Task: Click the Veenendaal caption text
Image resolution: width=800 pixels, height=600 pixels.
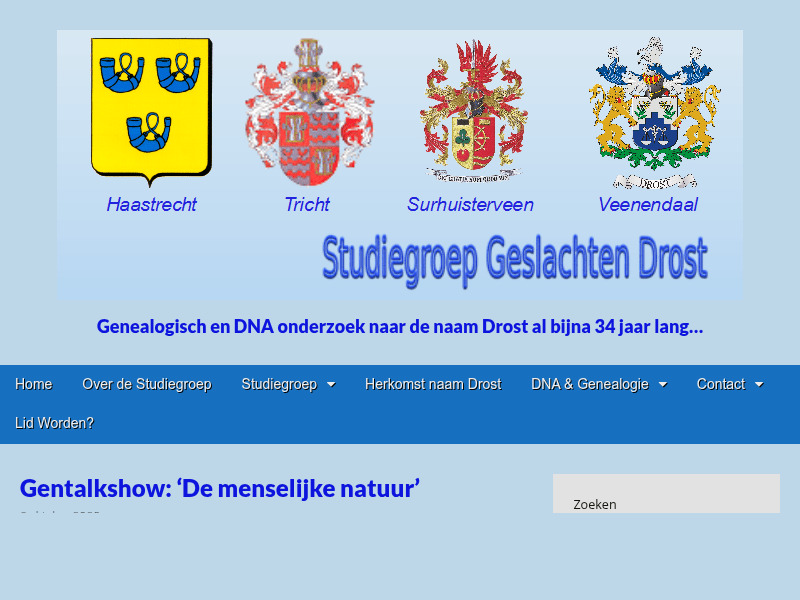Action: [648, 205]
